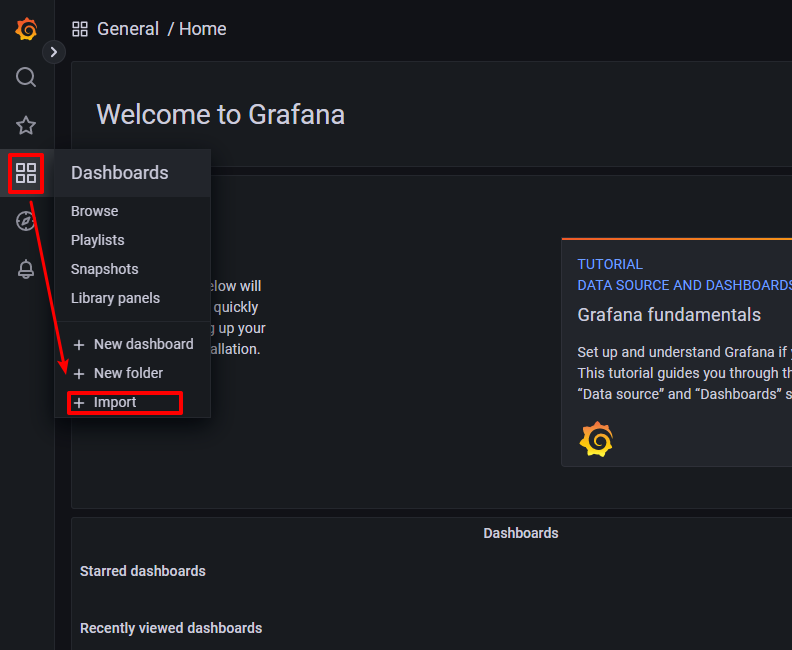Open the Grafana fundamentals tutorial card

677,353
